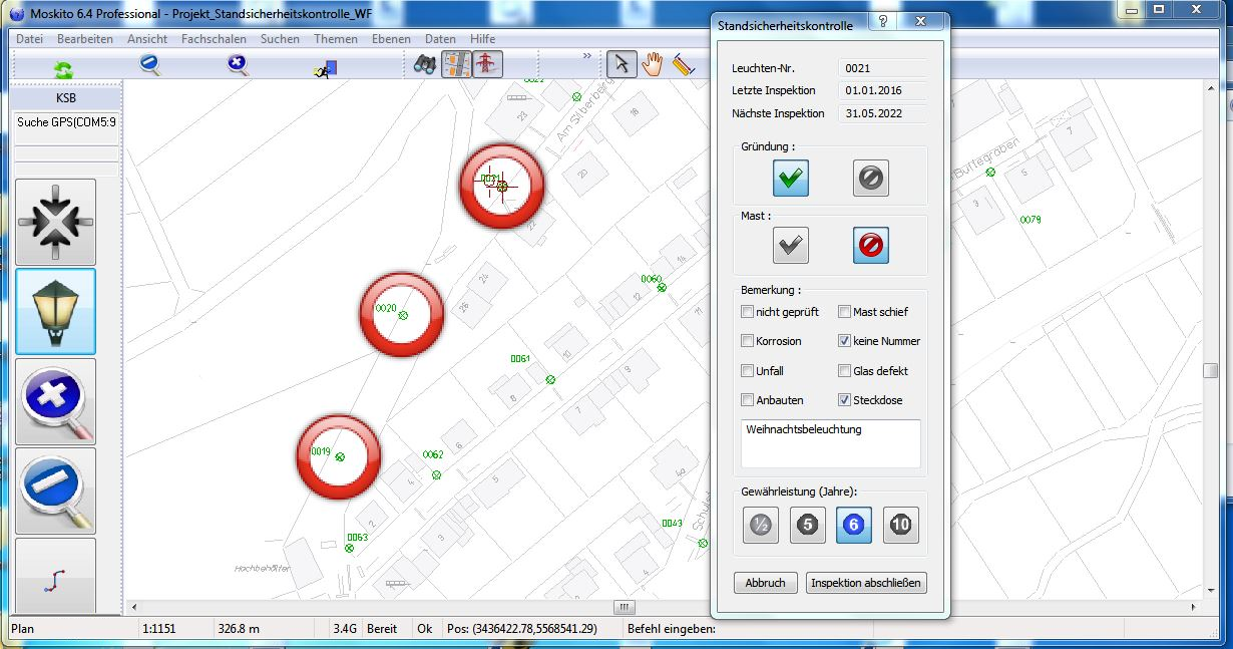Viewport: 1233px width, 649px height.
Task: Expand the toolbar overflow chevron
Action: point(587,57)
